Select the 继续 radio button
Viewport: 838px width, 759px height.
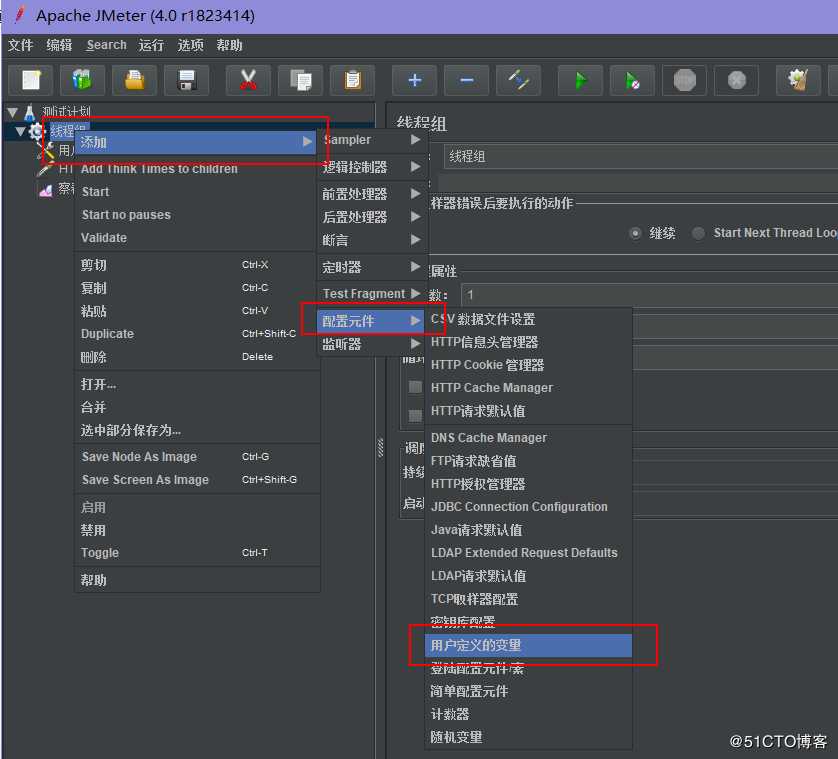(635, 233)
